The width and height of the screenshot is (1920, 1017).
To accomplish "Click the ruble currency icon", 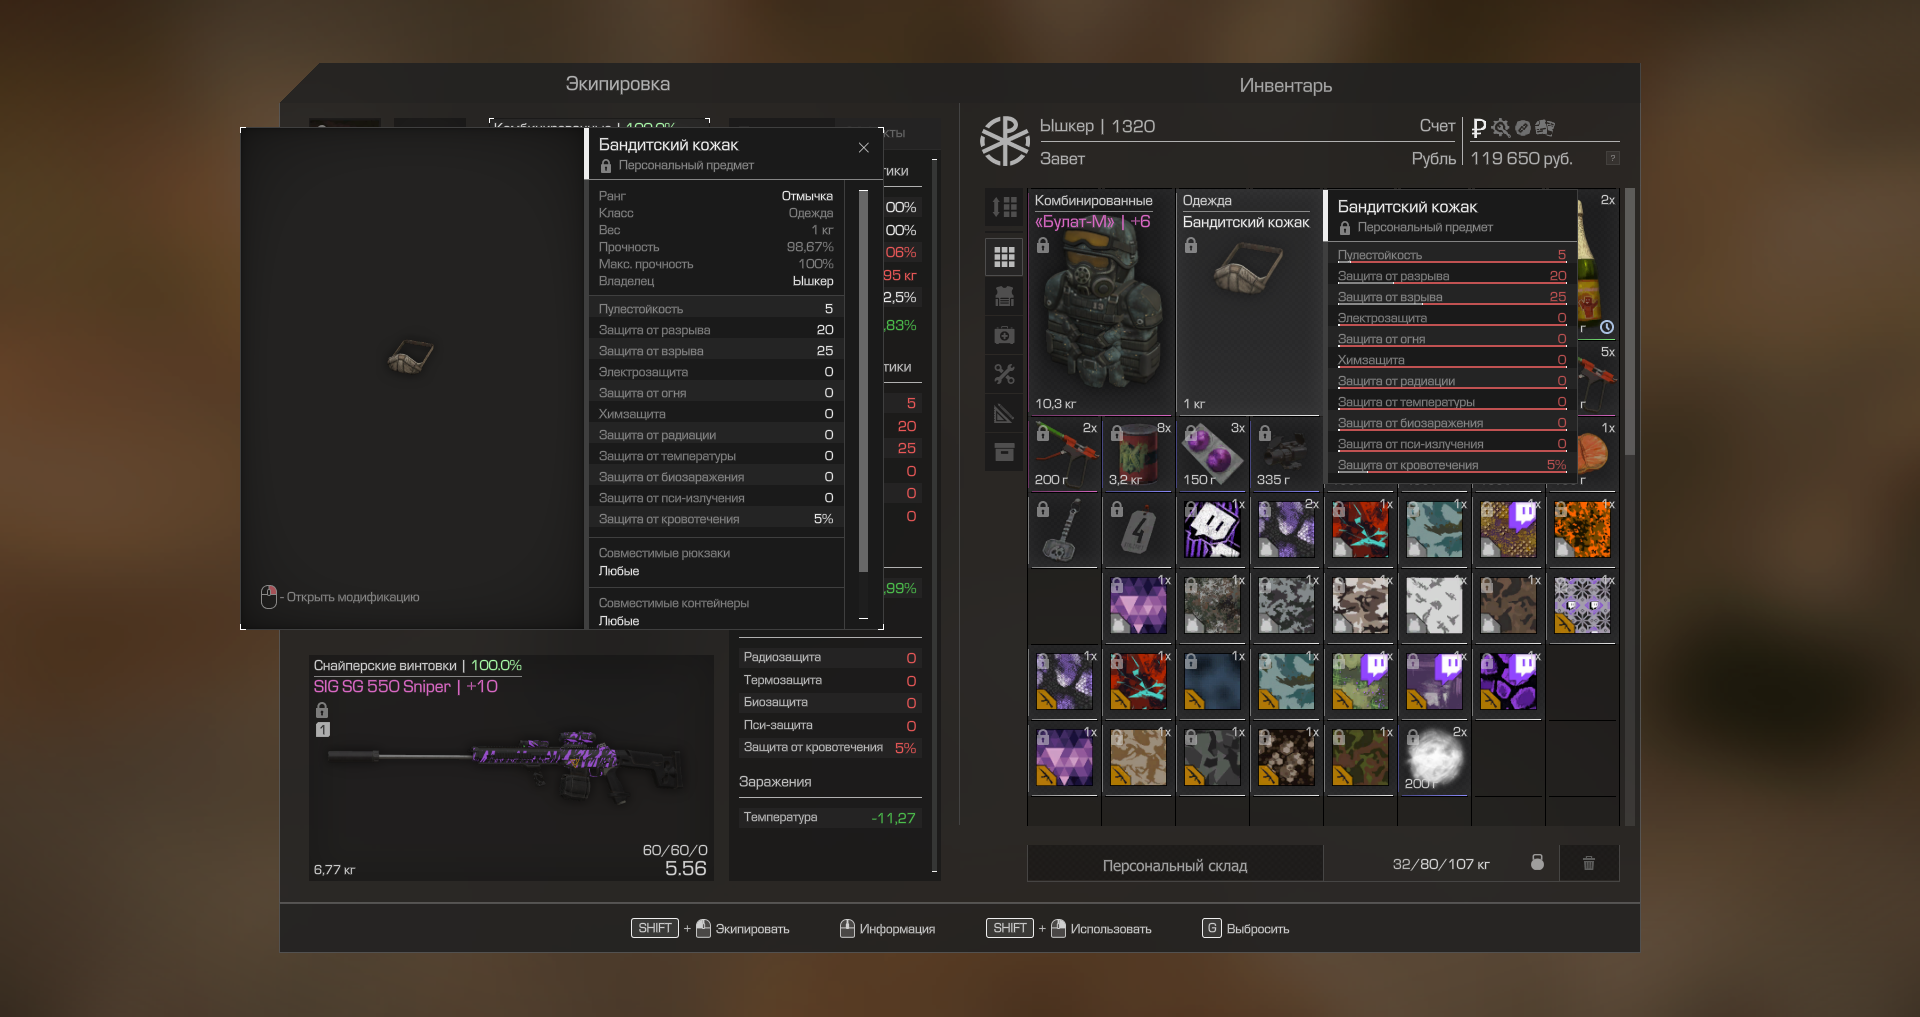I will [x=1478, y=127].
